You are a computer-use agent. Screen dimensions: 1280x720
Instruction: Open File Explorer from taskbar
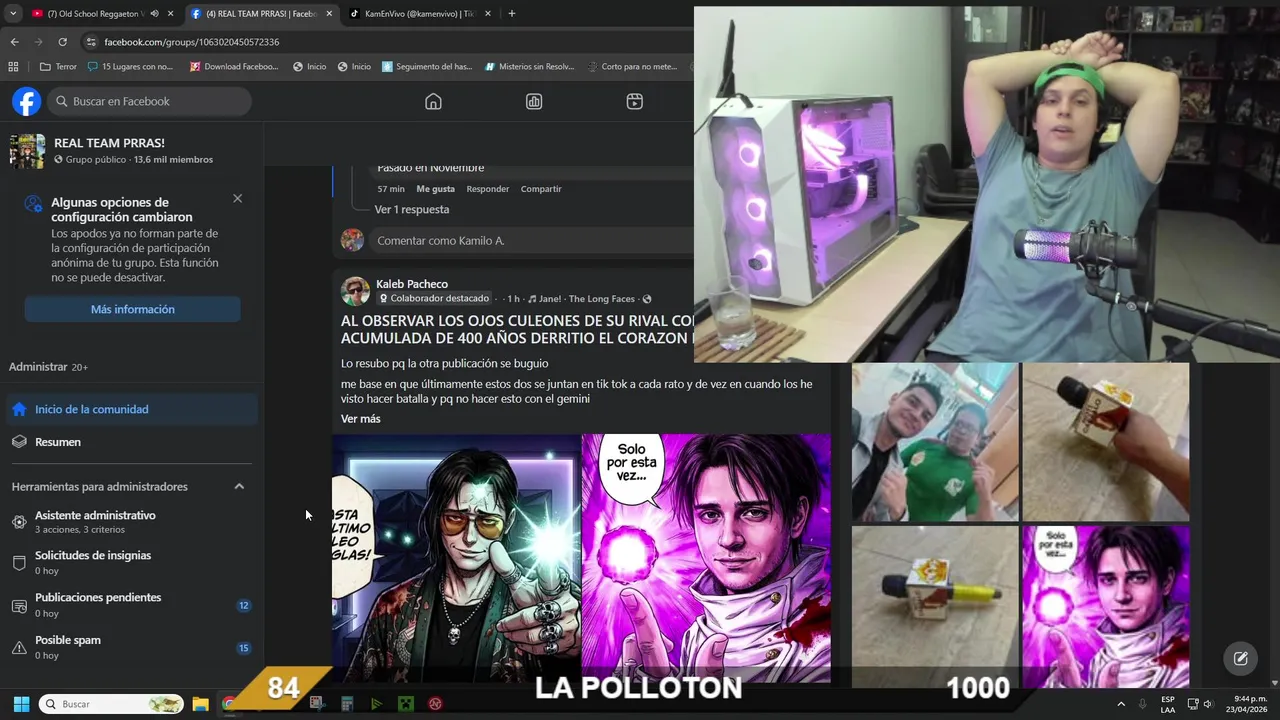[200, 704]
